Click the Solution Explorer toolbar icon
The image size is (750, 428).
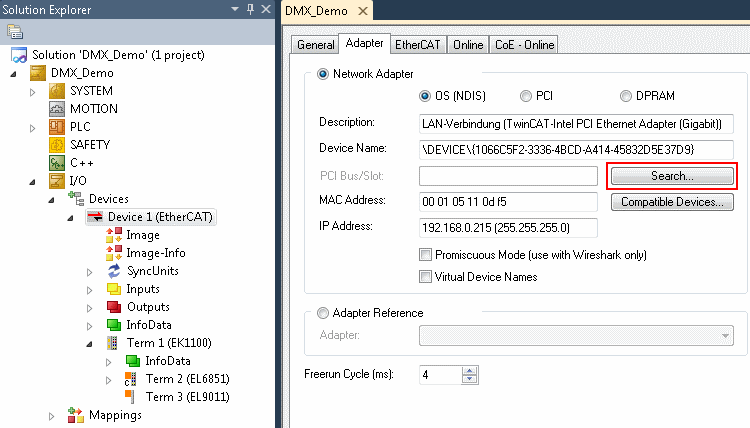15,32
